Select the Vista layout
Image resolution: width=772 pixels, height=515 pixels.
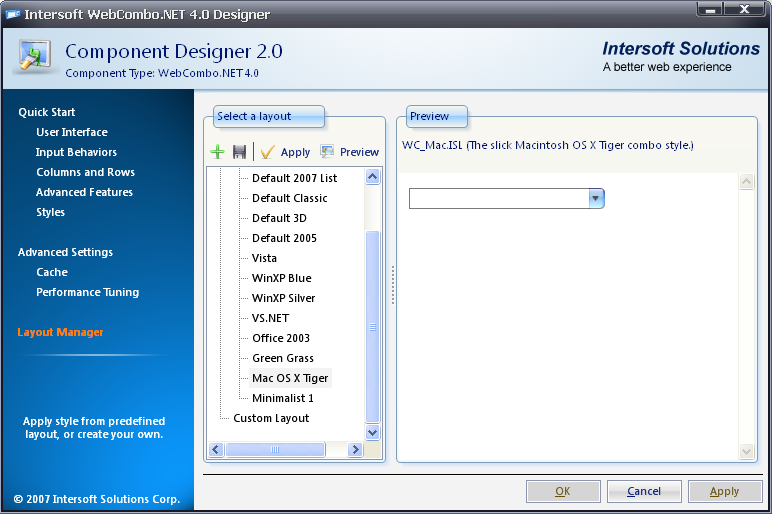[x=264, y=258]
